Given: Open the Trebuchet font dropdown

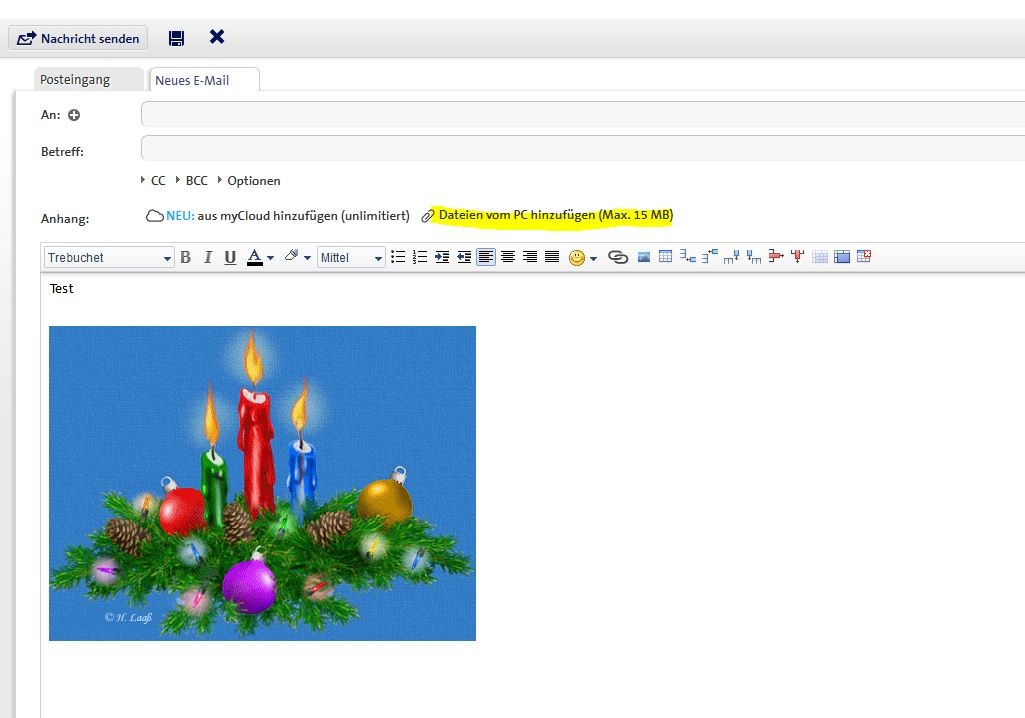Looking at the screenshot, I should coord(106,257).
